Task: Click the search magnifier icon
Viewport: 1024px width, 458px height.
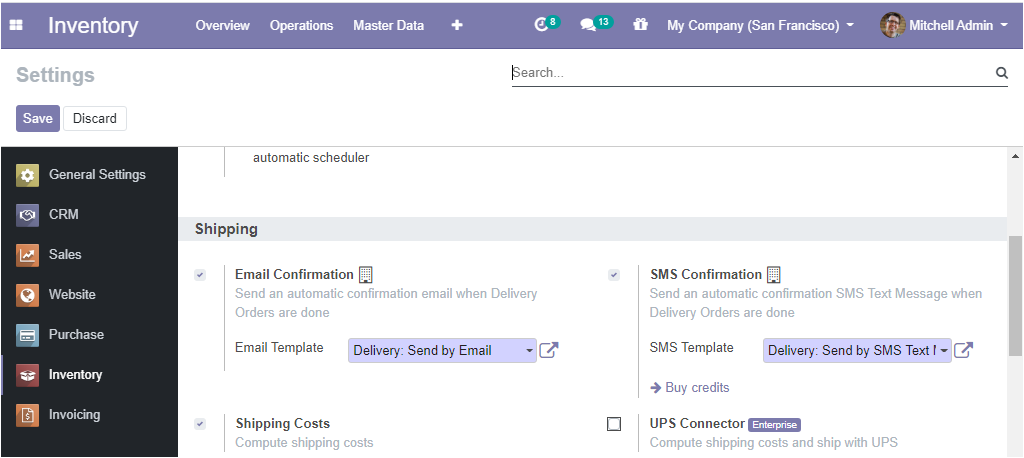Action: click(1002, 73)
